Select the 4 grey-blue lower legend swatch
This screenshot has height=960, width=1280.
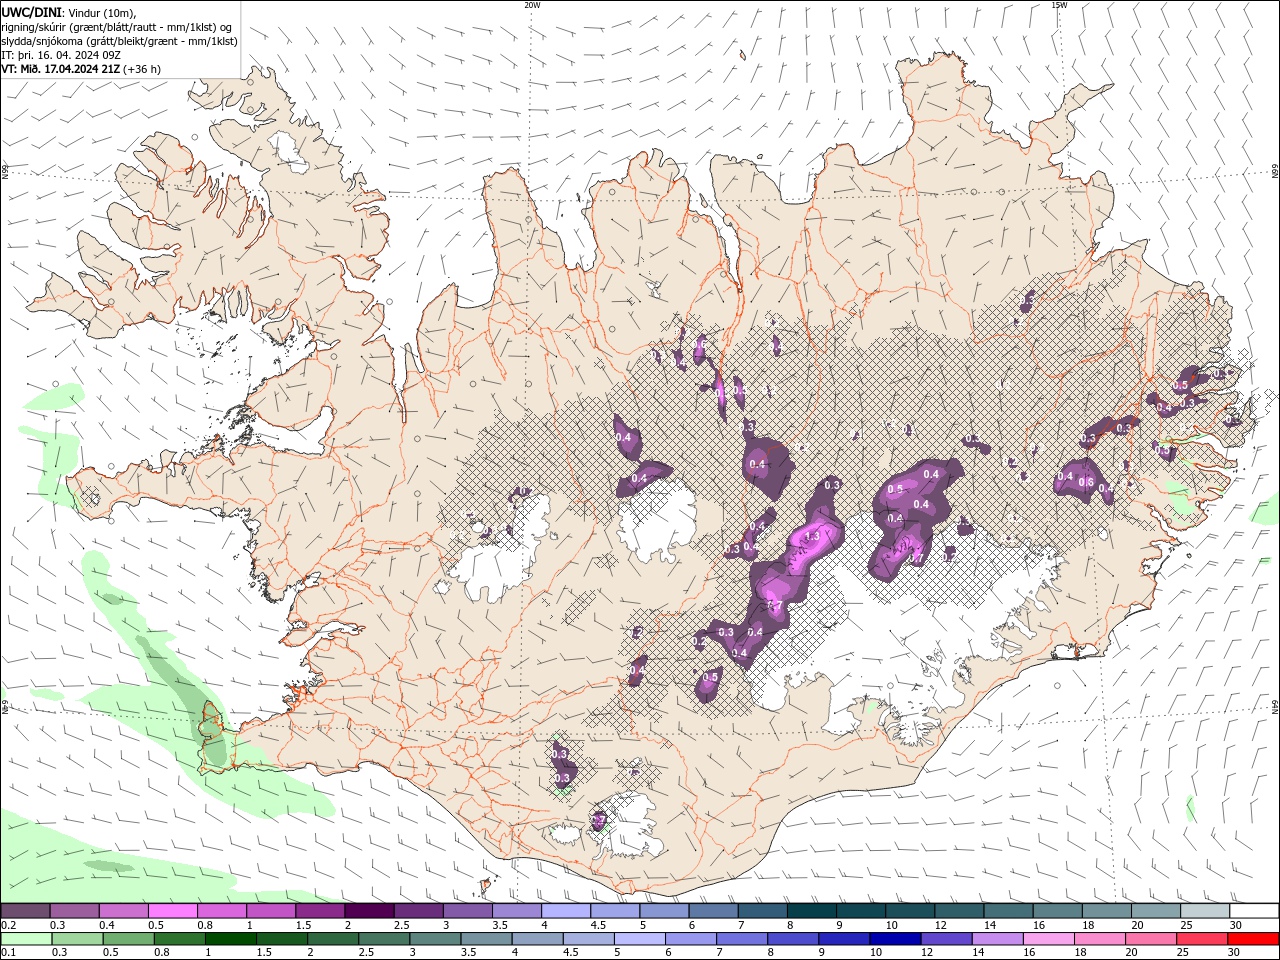click(537, 939)
